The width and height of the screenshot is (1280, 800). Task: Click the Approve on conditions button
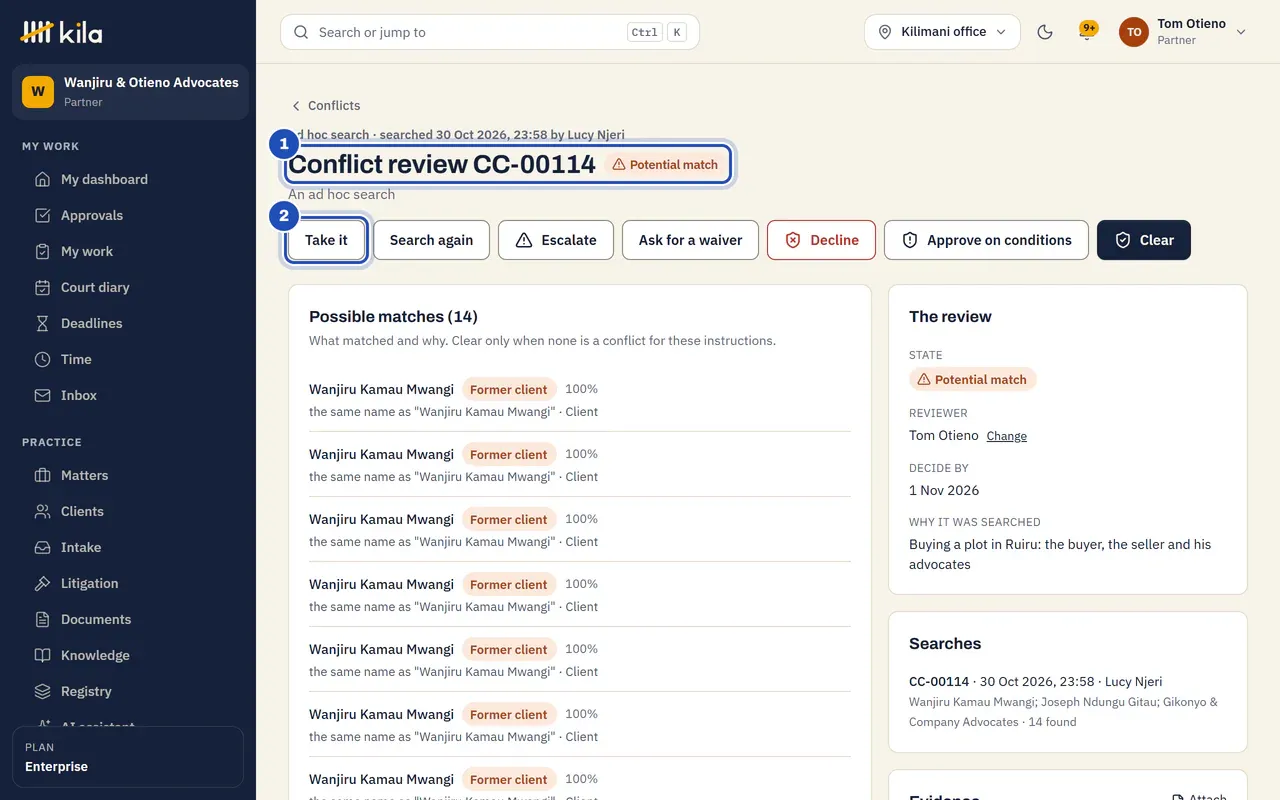click(986, 240)
